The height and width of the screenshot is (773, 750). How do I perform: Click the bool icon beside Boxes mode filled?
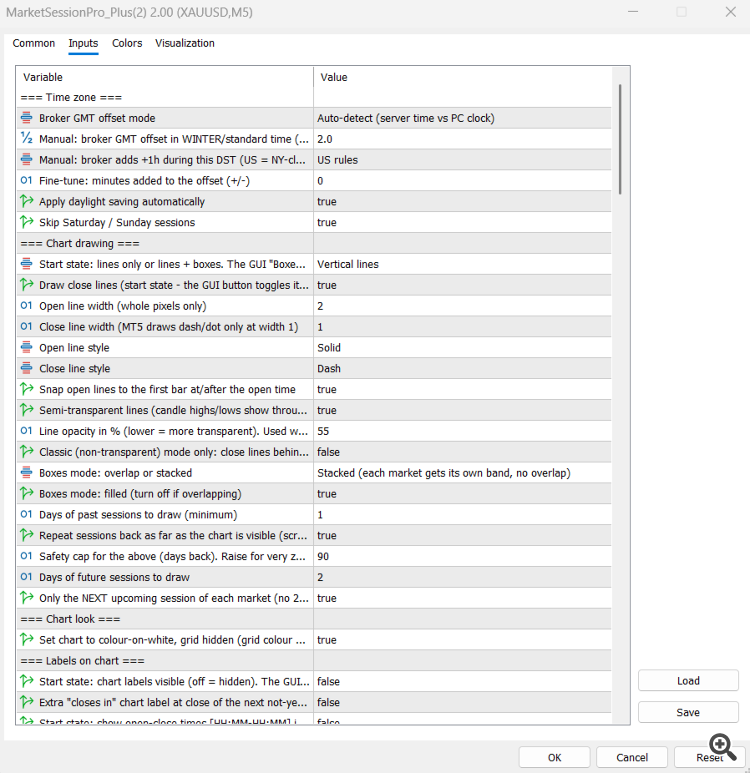pyautogui.click(x=27, y=493)
